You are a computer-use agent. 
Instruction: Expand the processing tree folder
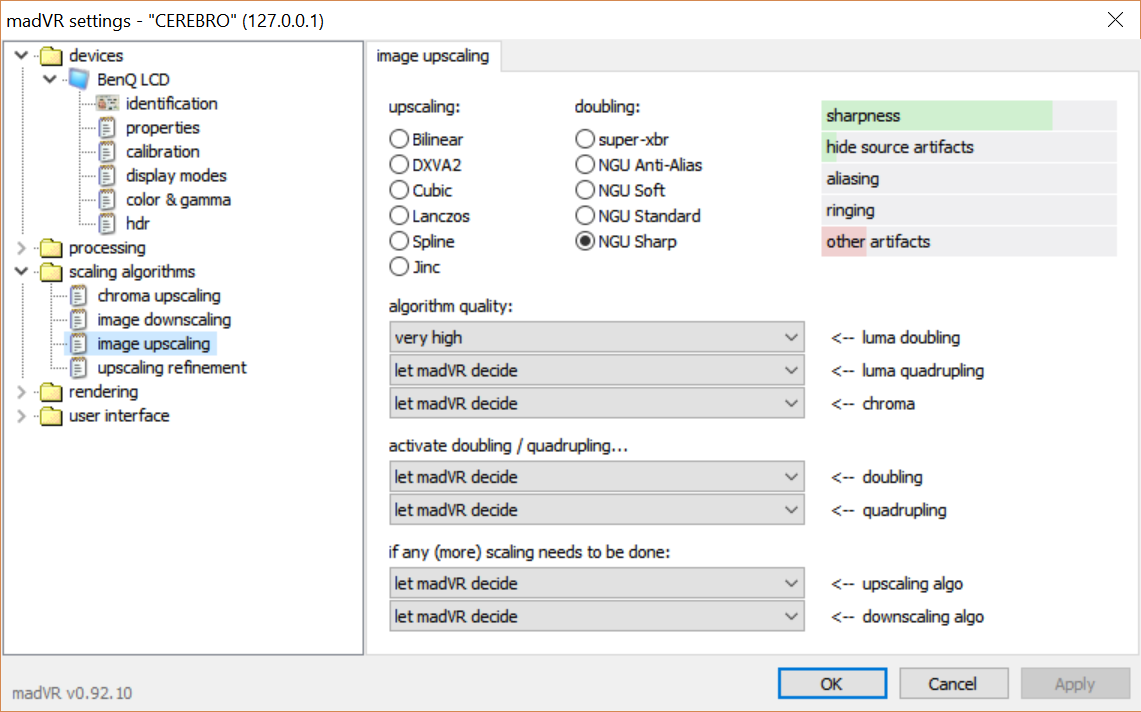pyautogui.click(x=21, y=248)
